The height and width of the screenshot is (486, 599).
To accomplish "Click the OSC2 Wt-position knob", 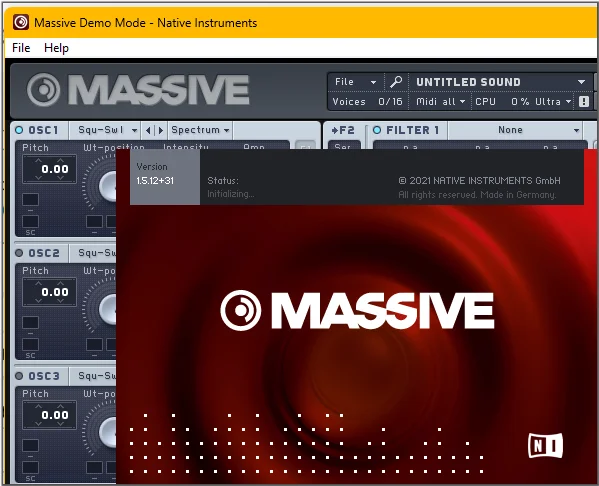I will pos(108,309).
